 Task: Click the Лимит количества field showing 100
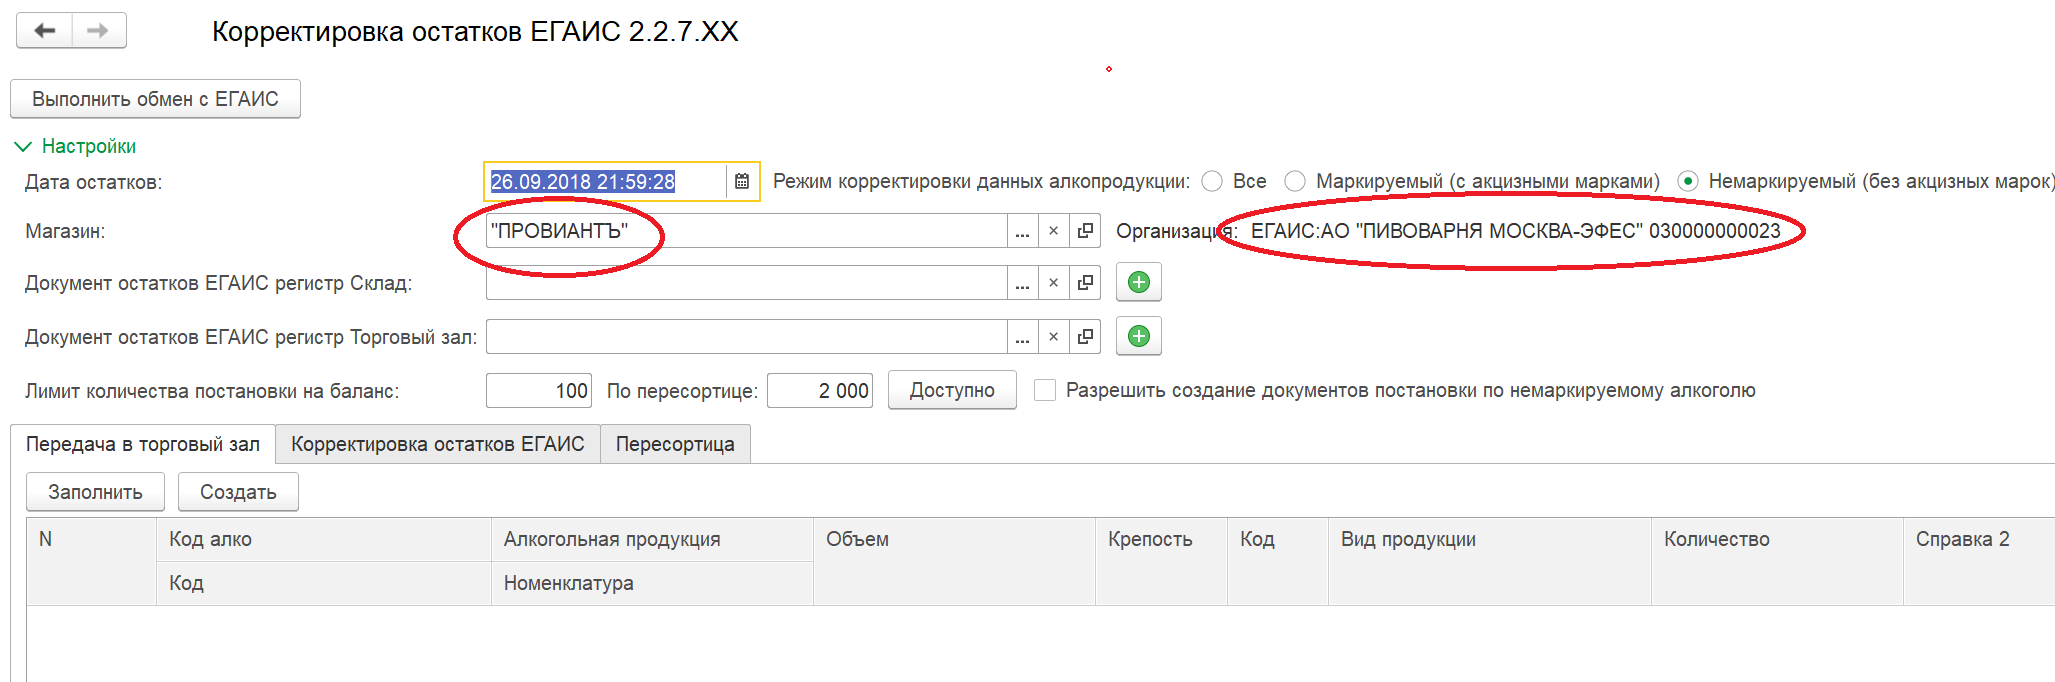(x=539, y=391)
